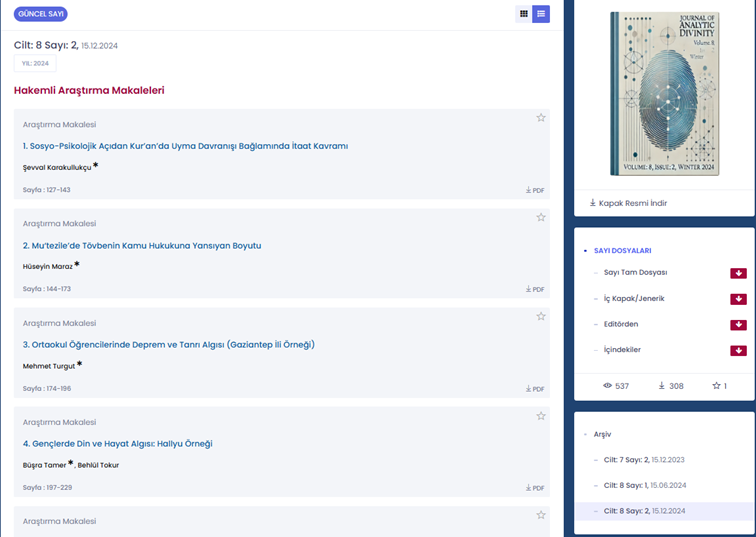
Task: Click Sayfa : 174-196 page range text
Action: click(x=47, y=388)
